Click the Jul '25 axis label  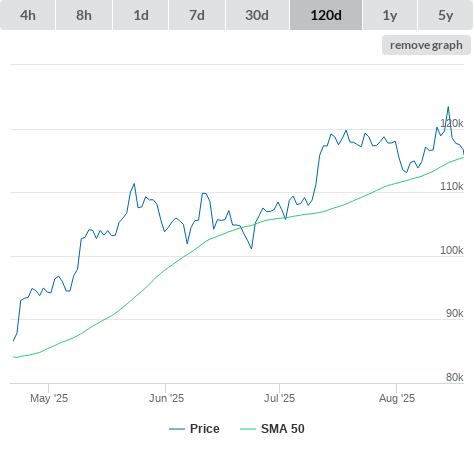279,398
